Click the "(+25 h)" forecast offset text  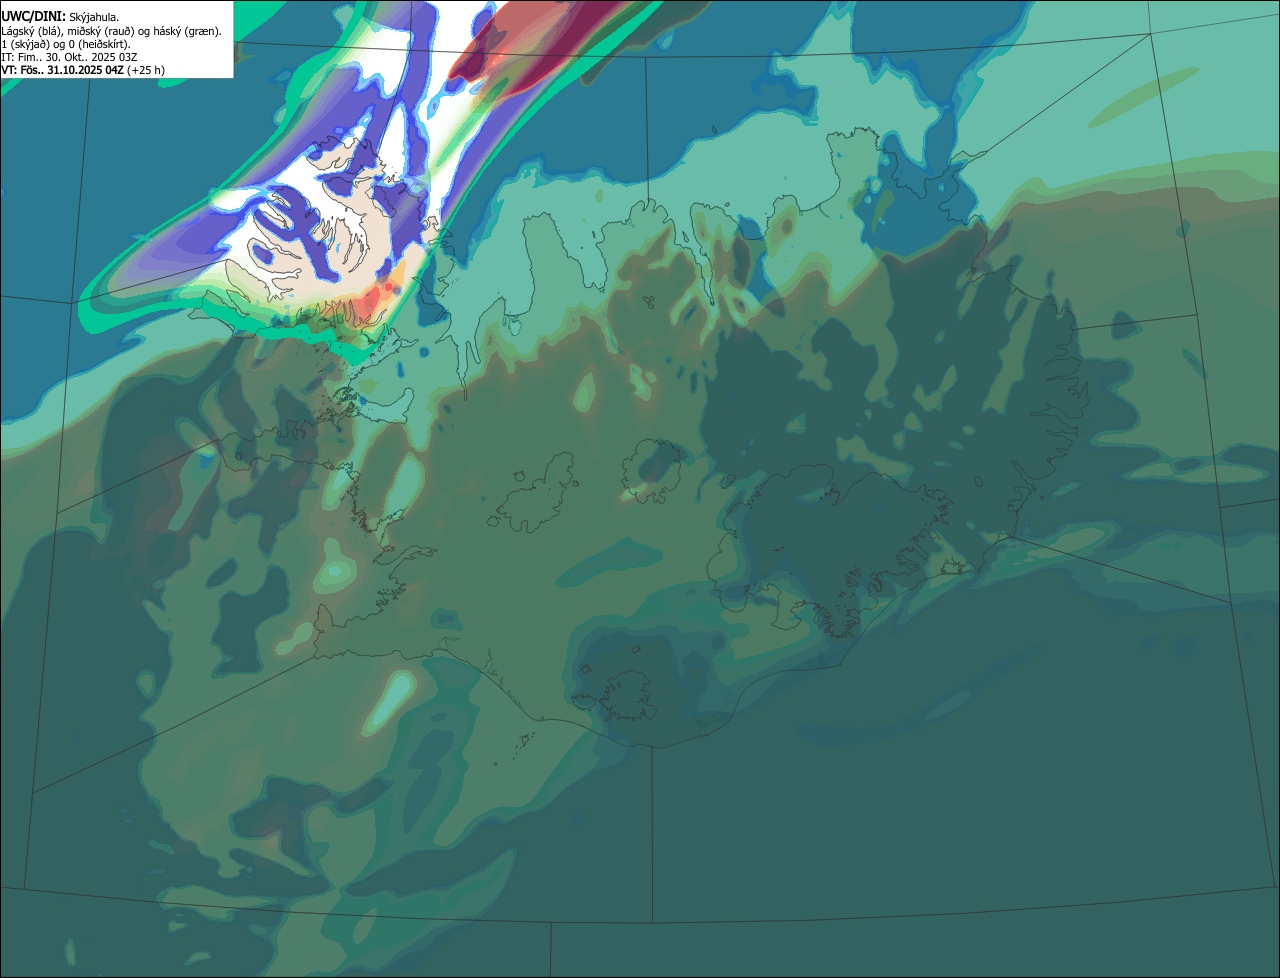(146, 70)
